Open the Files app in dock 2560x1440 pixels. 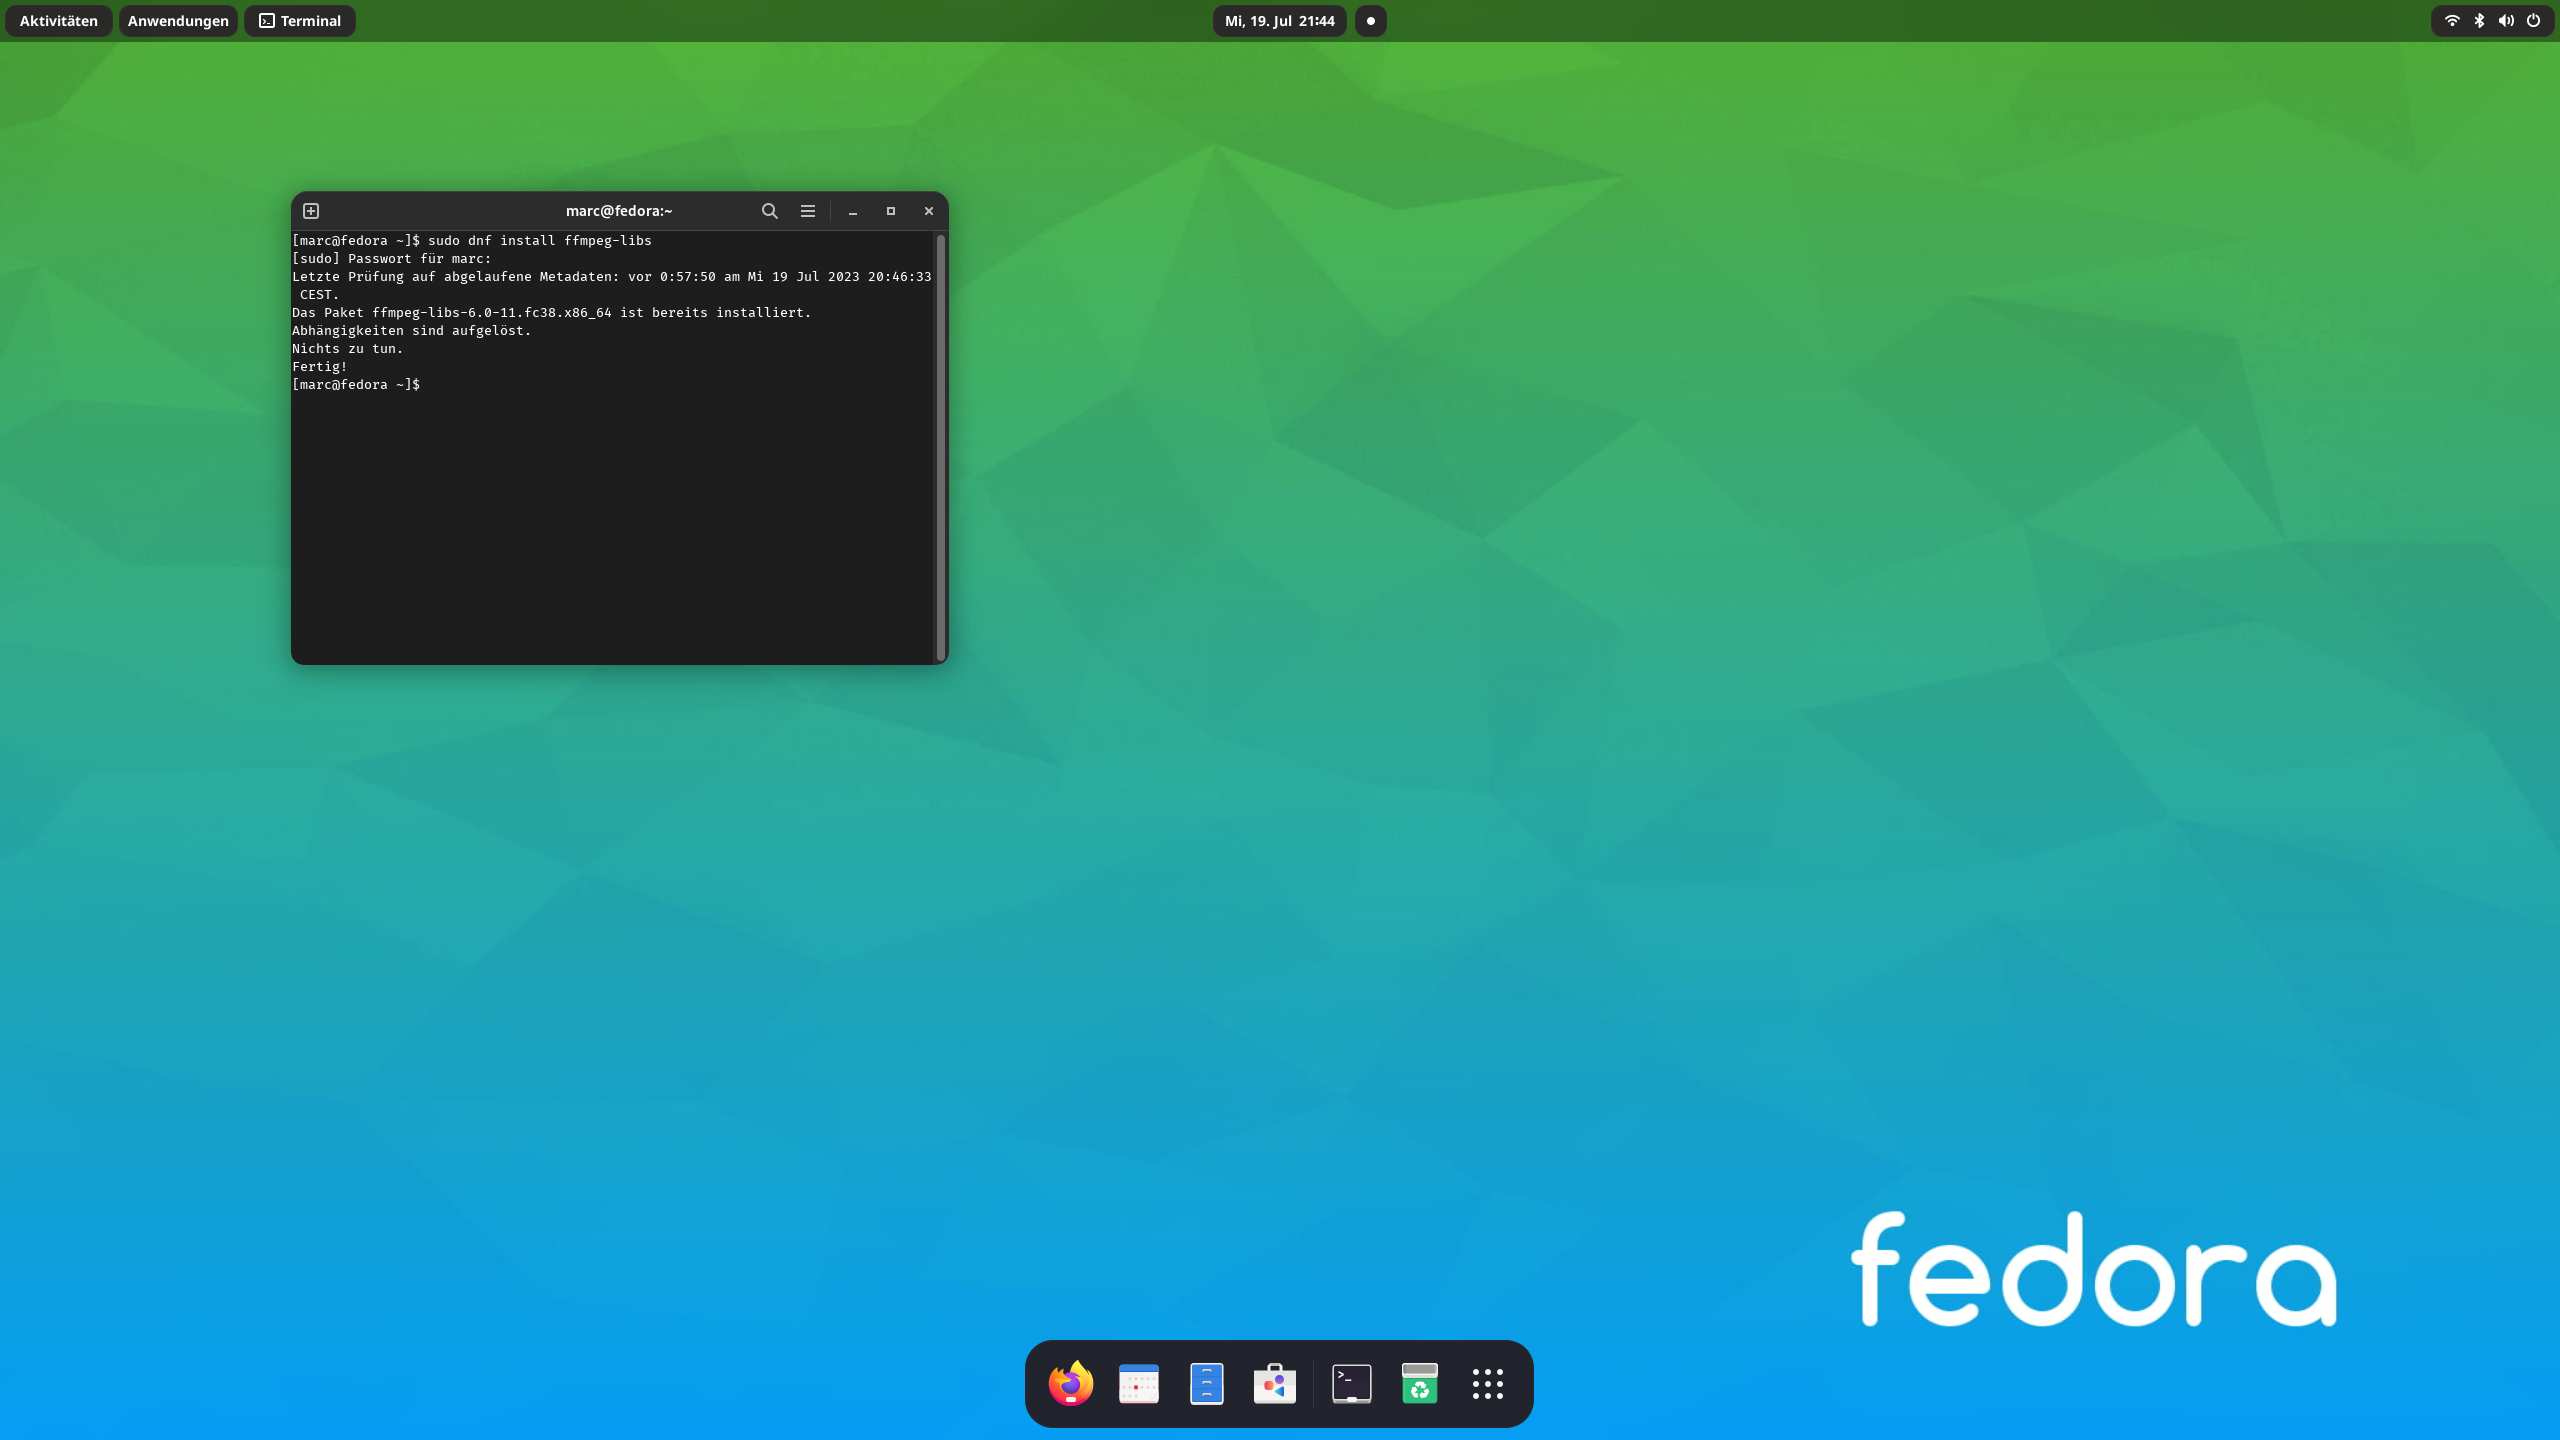[1207, 1384]
